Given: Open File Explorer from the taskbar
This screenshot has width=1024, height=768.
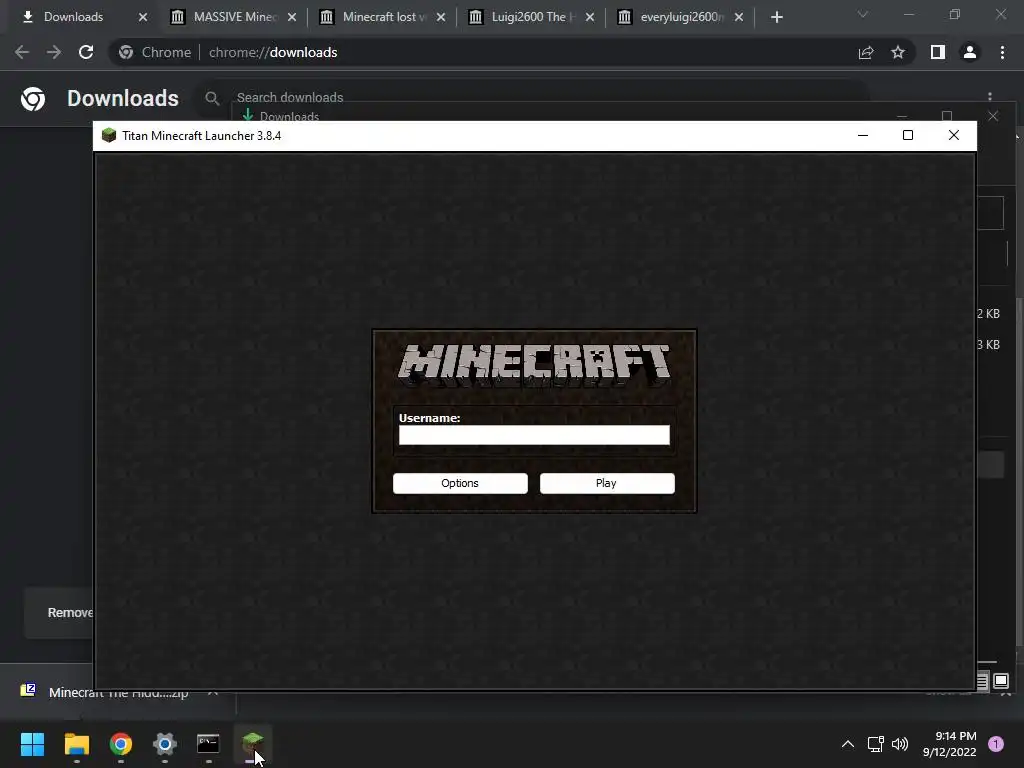Looking at the screenshot, I should (76, 744).
